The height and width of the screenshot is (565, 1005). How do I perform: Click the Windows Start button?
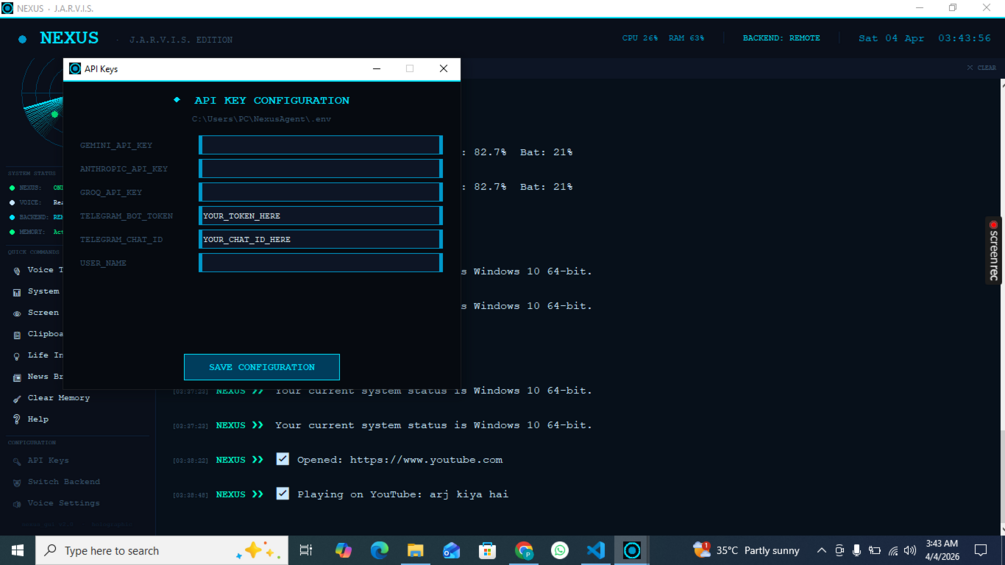17,550
